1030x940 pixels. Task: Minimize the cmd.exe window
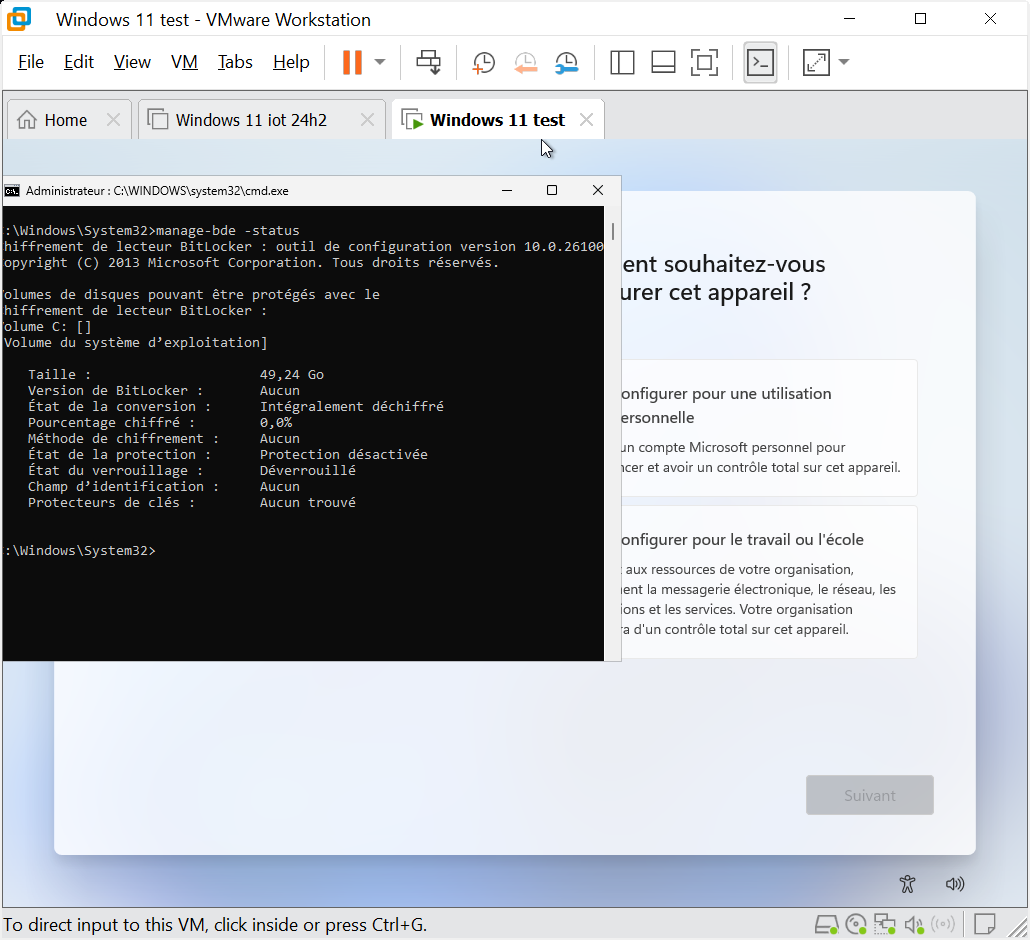pyautogui.click(x=506, y=190)
